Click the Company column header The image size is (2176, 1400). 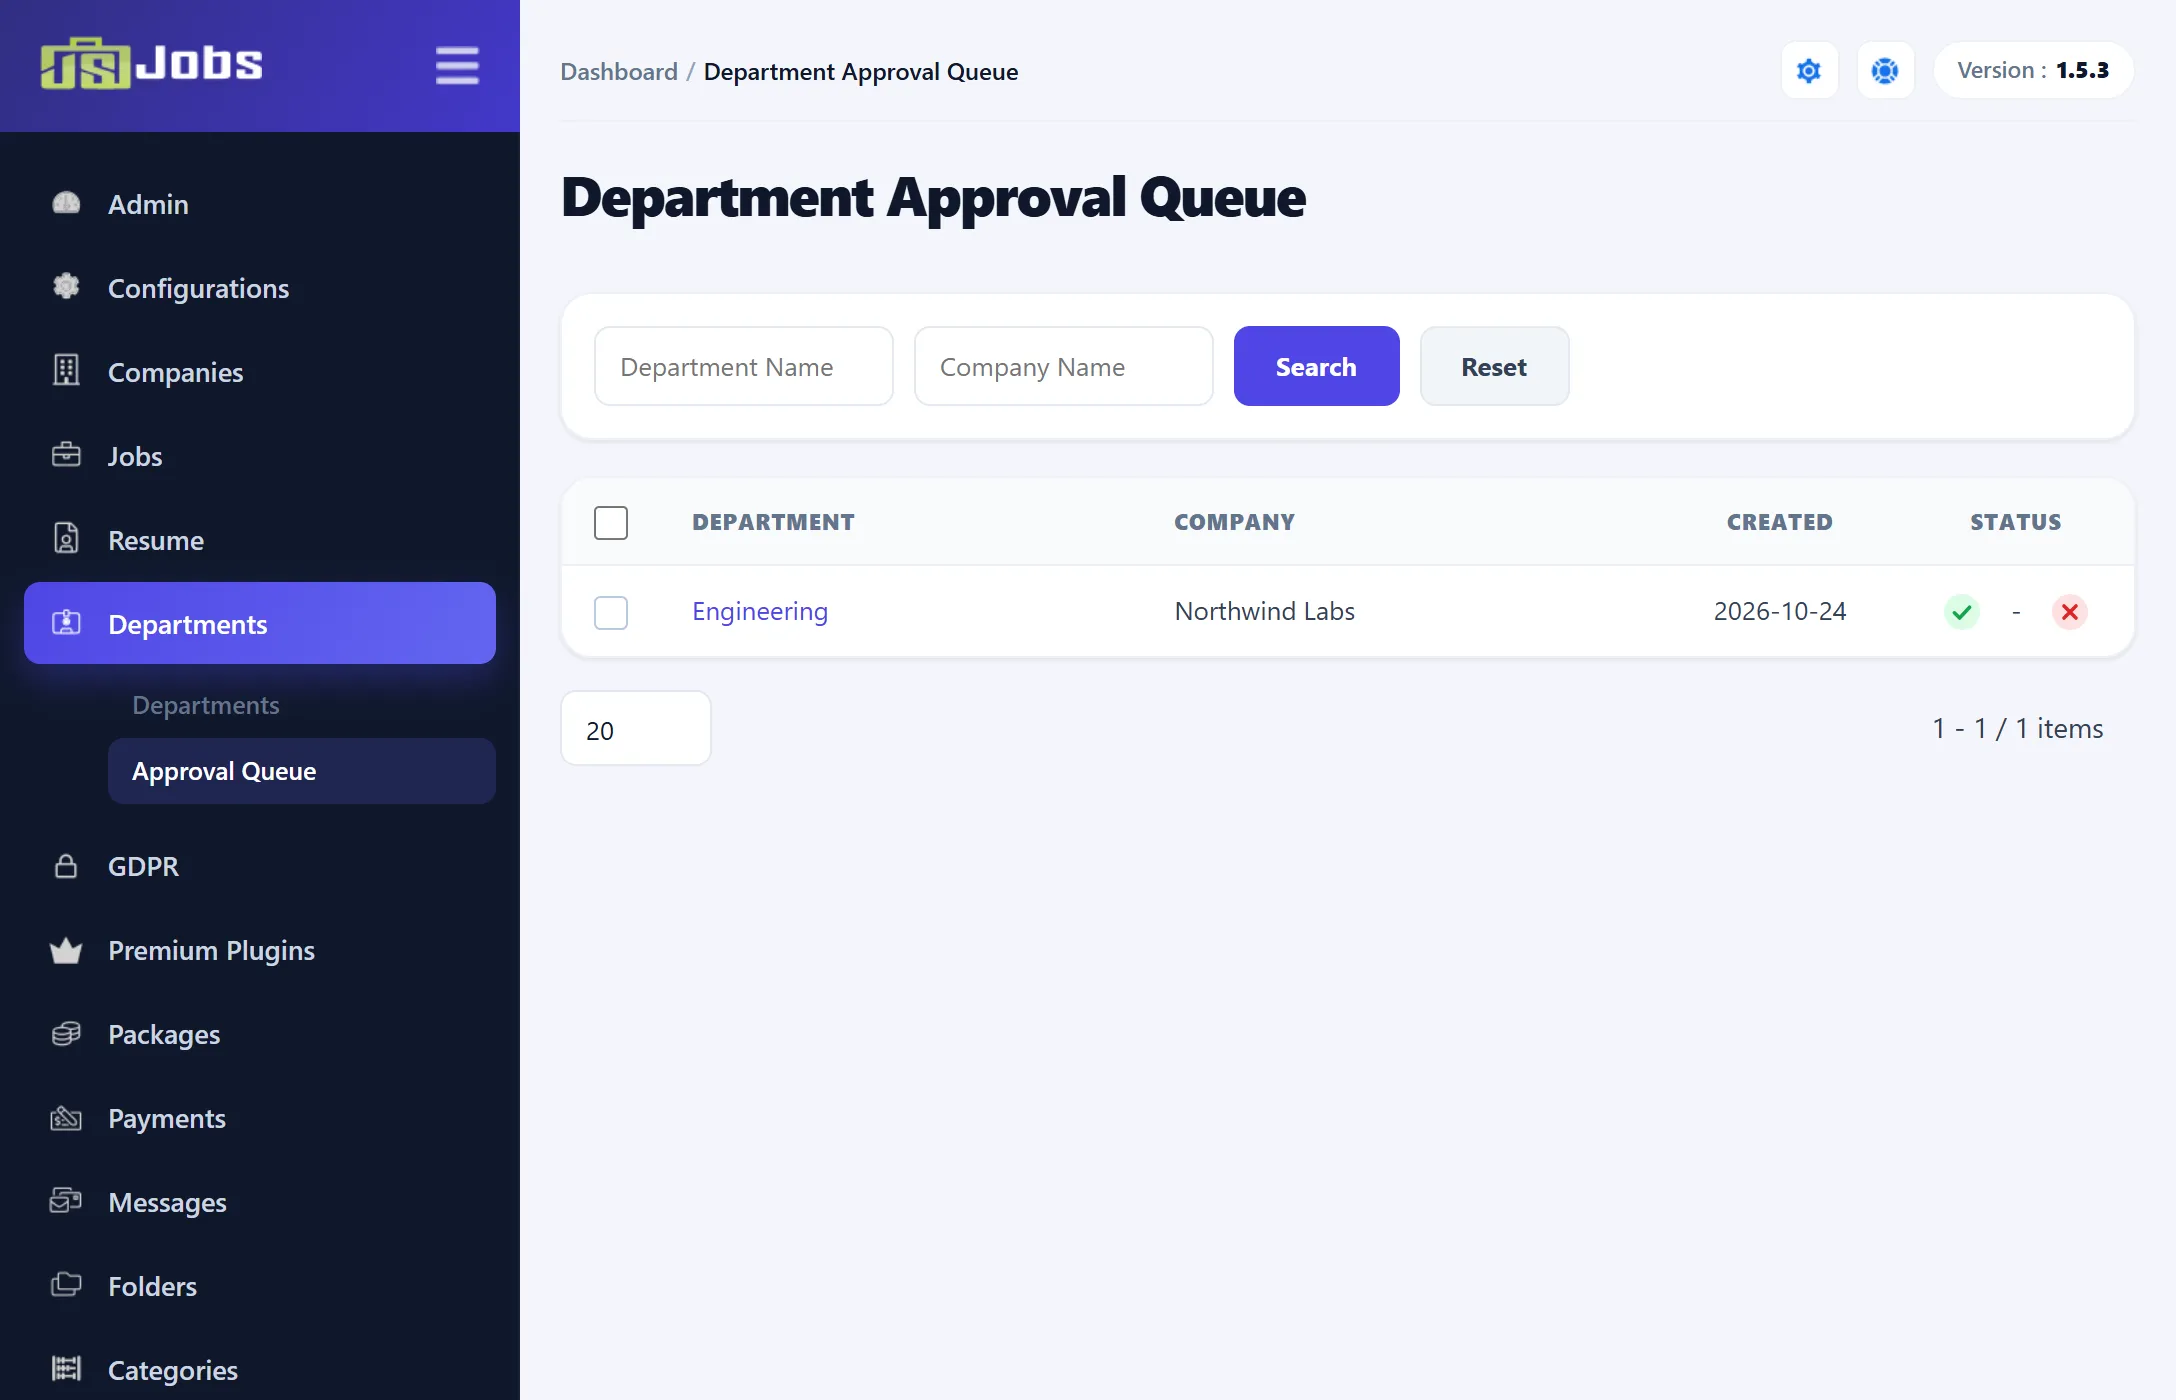tap(1234, 522)
